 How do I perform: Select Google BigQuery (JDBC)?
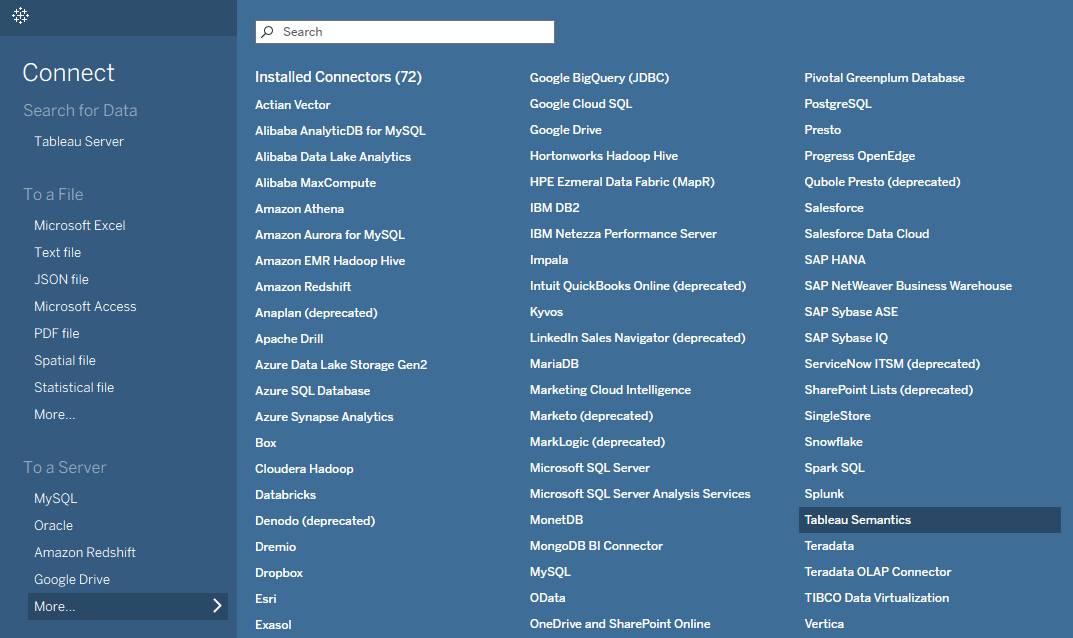coord(599,78)
